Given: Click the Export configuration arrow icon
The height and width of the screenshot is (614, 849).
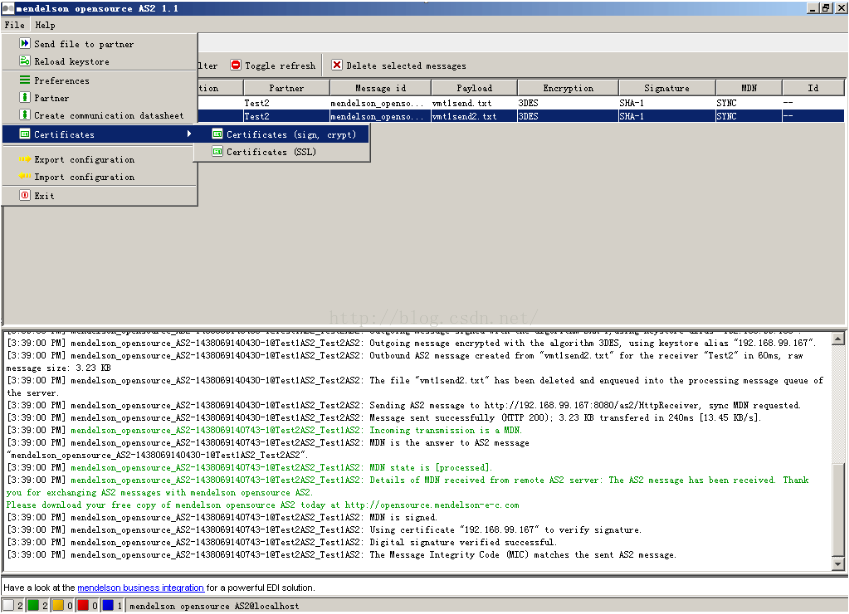Looking at the screenshot, I should (24, 159).
